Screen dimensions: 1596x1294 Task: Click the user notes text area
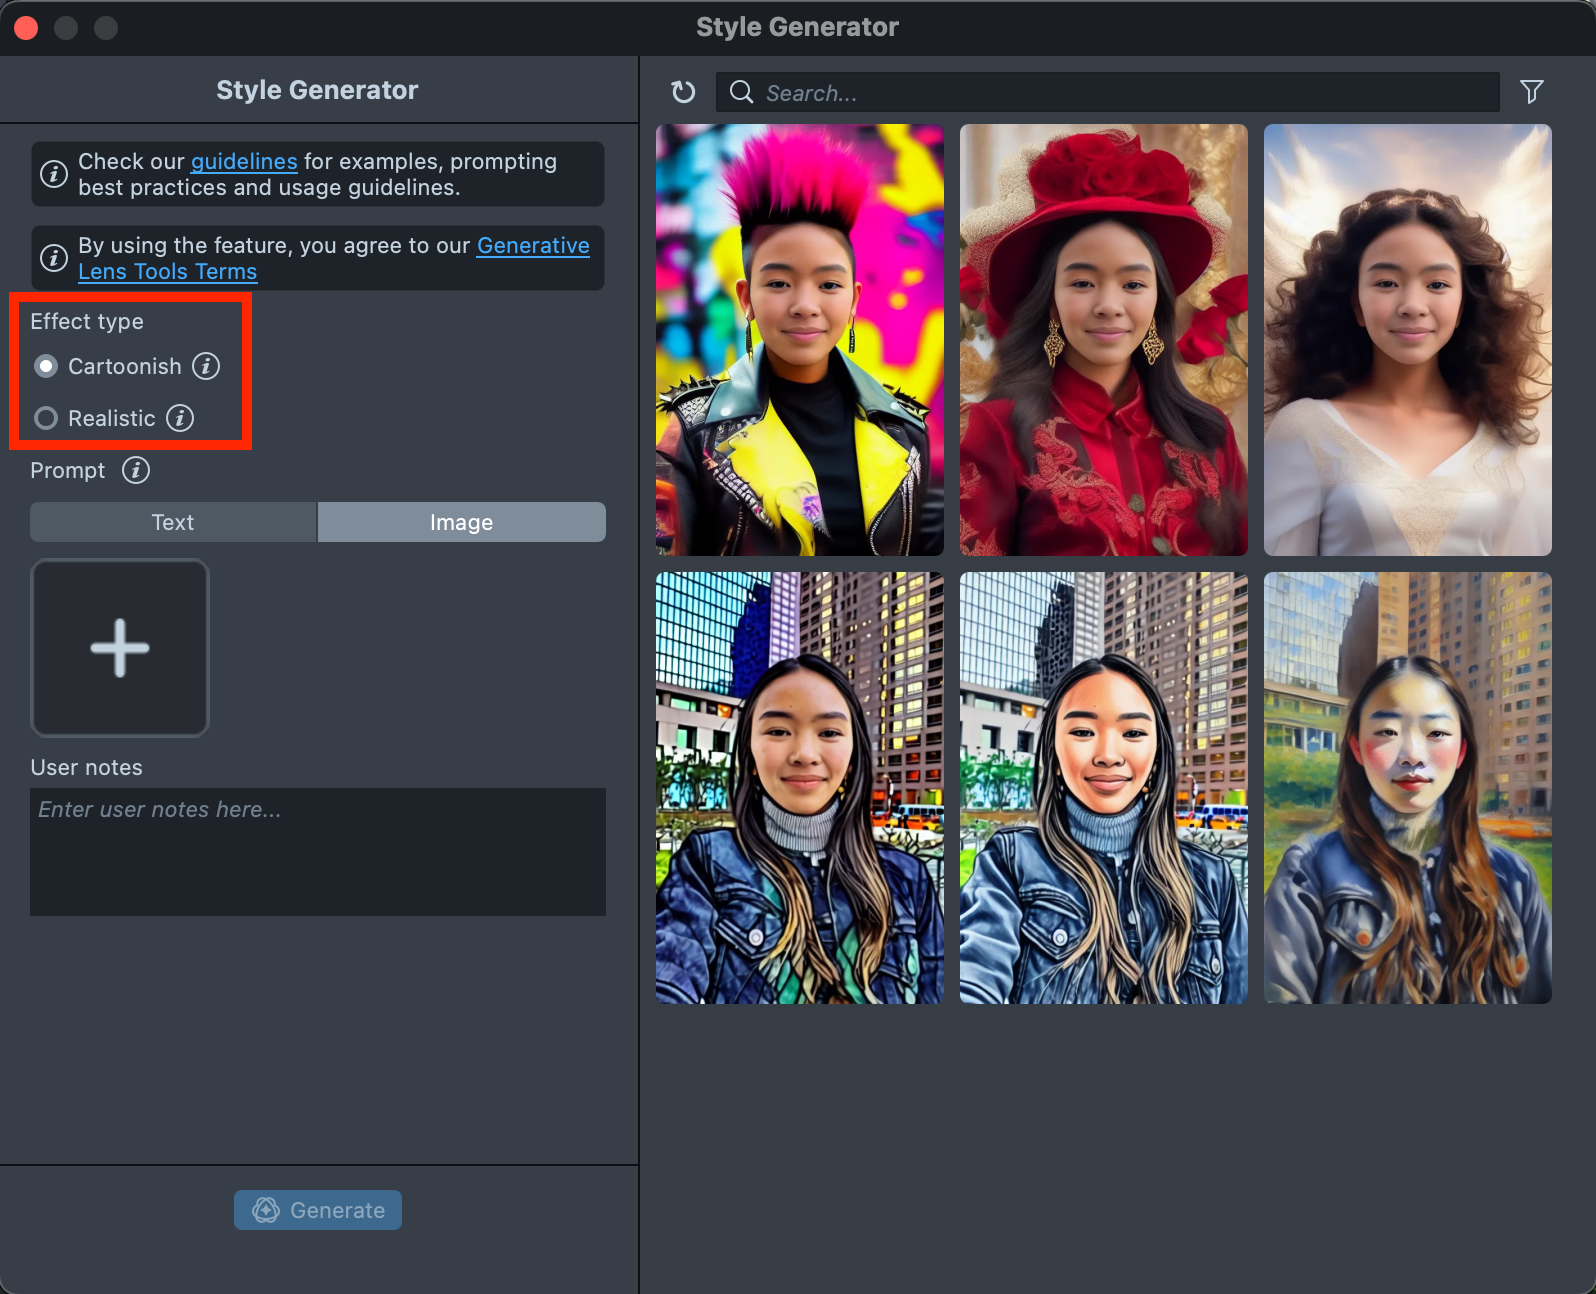pos(318,852)
